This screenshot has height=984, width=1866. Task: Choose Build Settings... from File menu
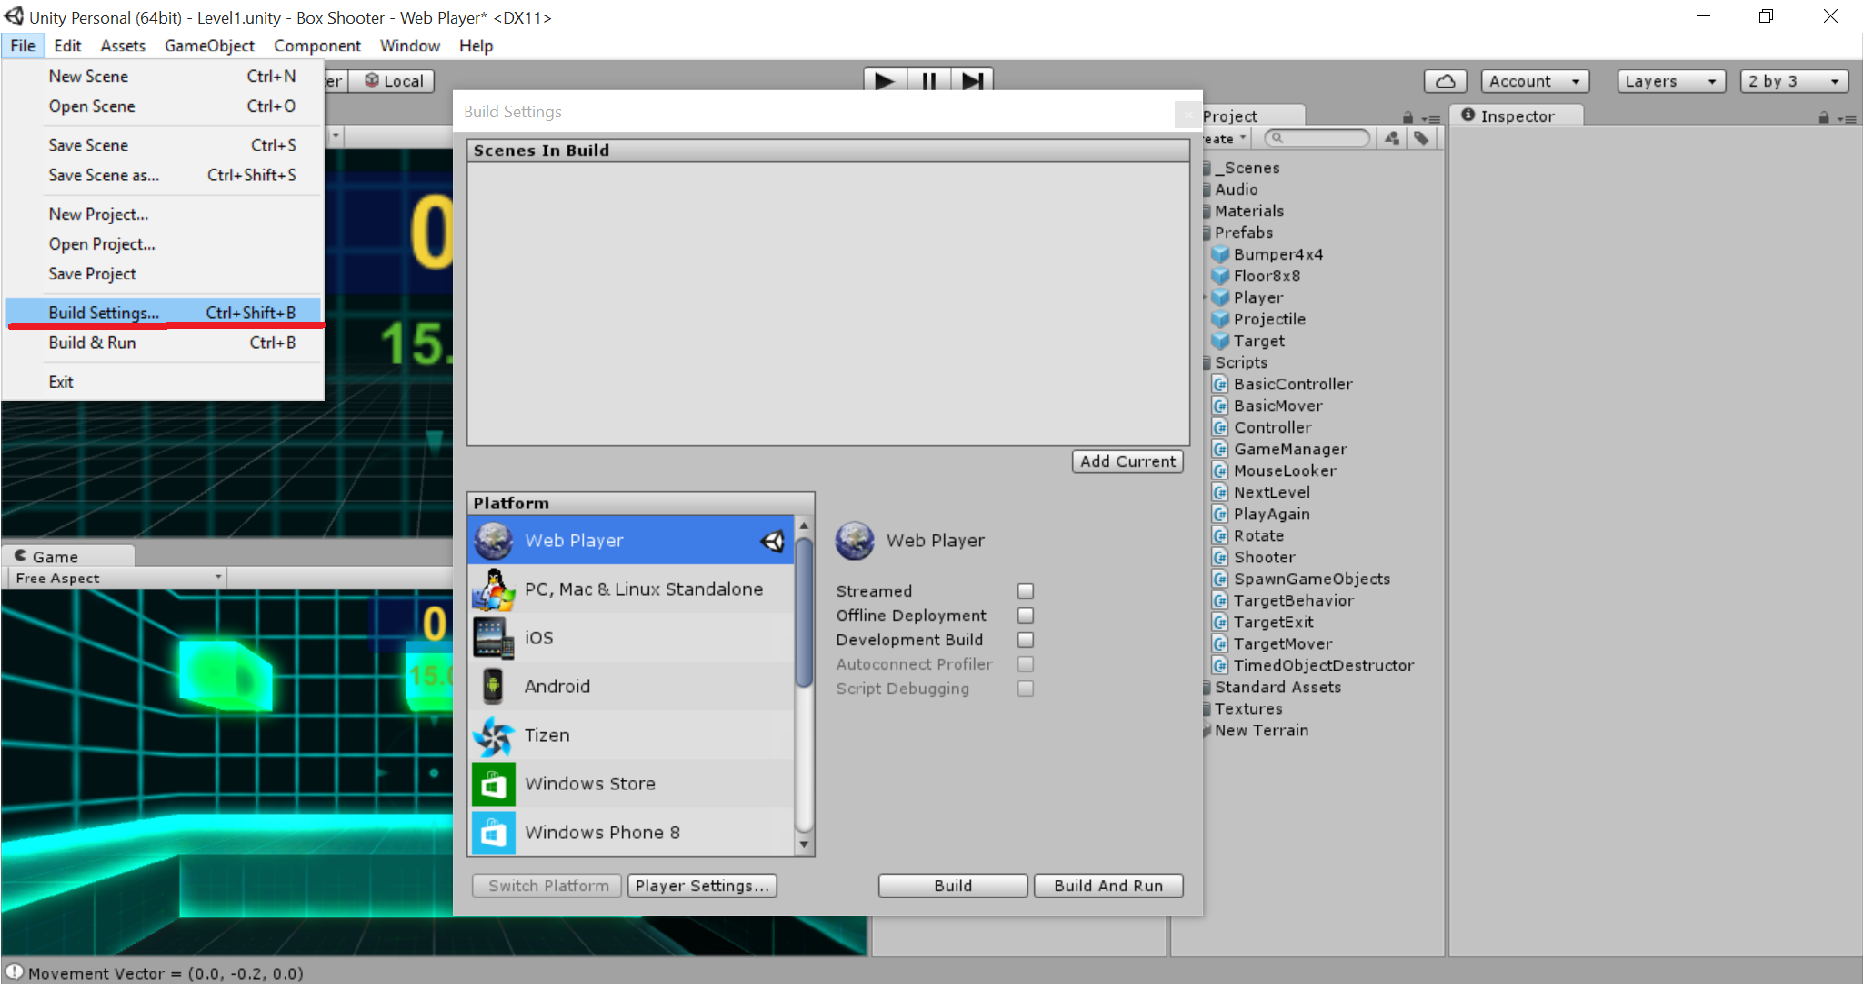(163, 312)
